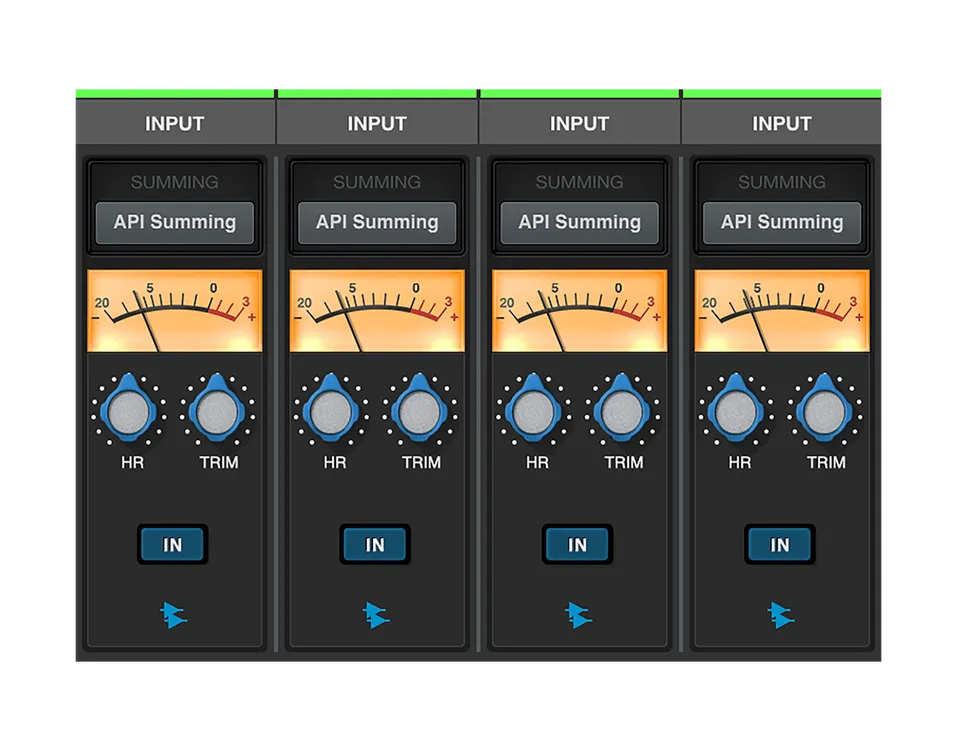Image resolution: width=960 pixels, height=754 pixels.
Task: Click the VU meter on the third channel
Action: (x=580, y=311)
